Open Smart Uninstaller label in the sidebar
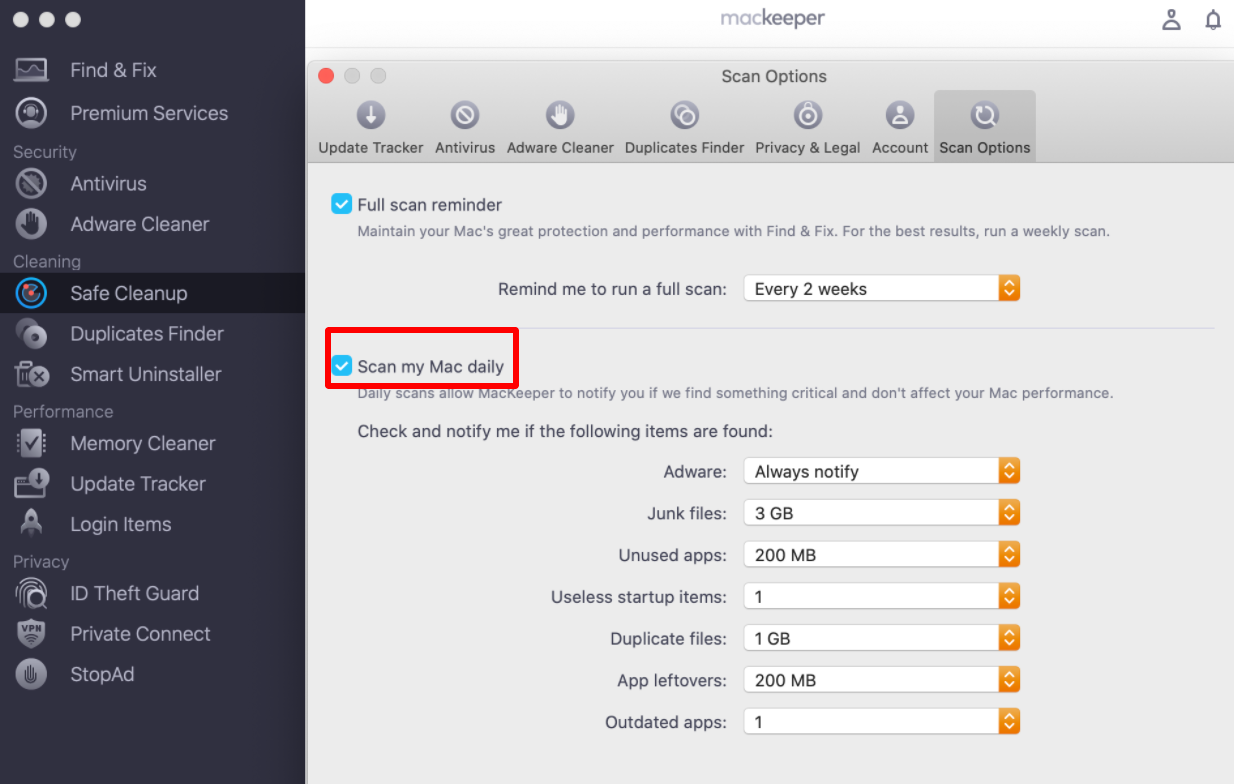This screenshot has height=784, width=1234. pyautogui.click(x=146, y=374)
